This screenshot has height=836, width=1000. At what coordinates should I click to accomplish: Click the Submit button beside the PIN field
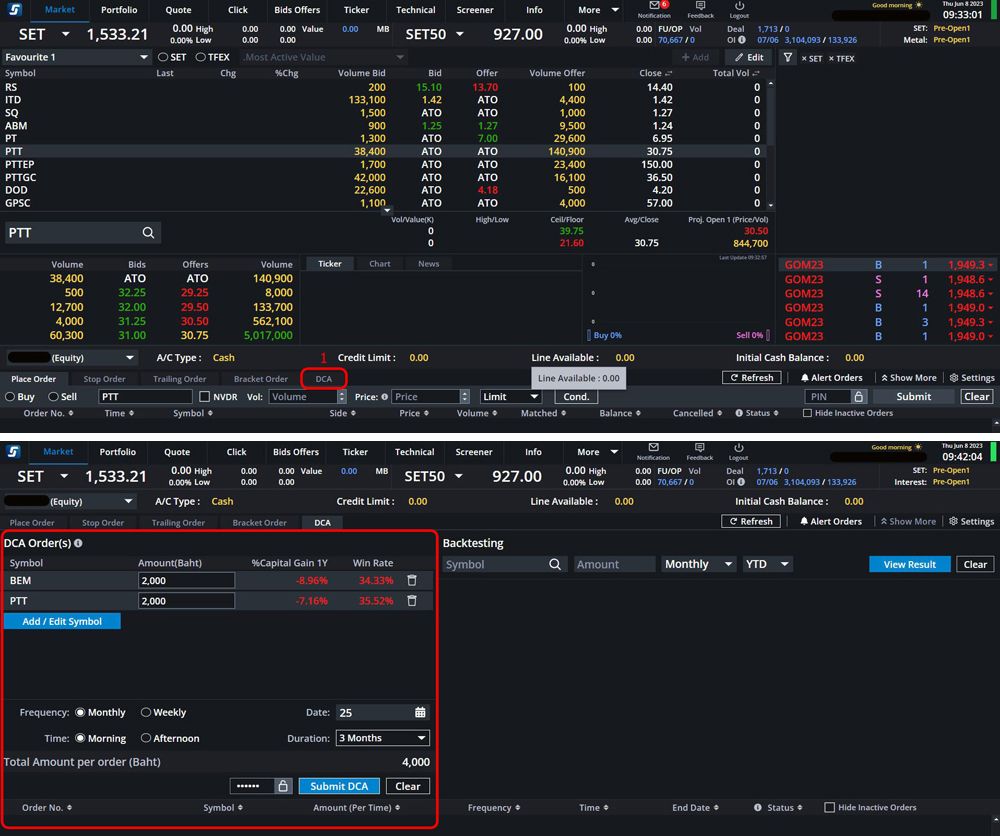tap(913, 397)
